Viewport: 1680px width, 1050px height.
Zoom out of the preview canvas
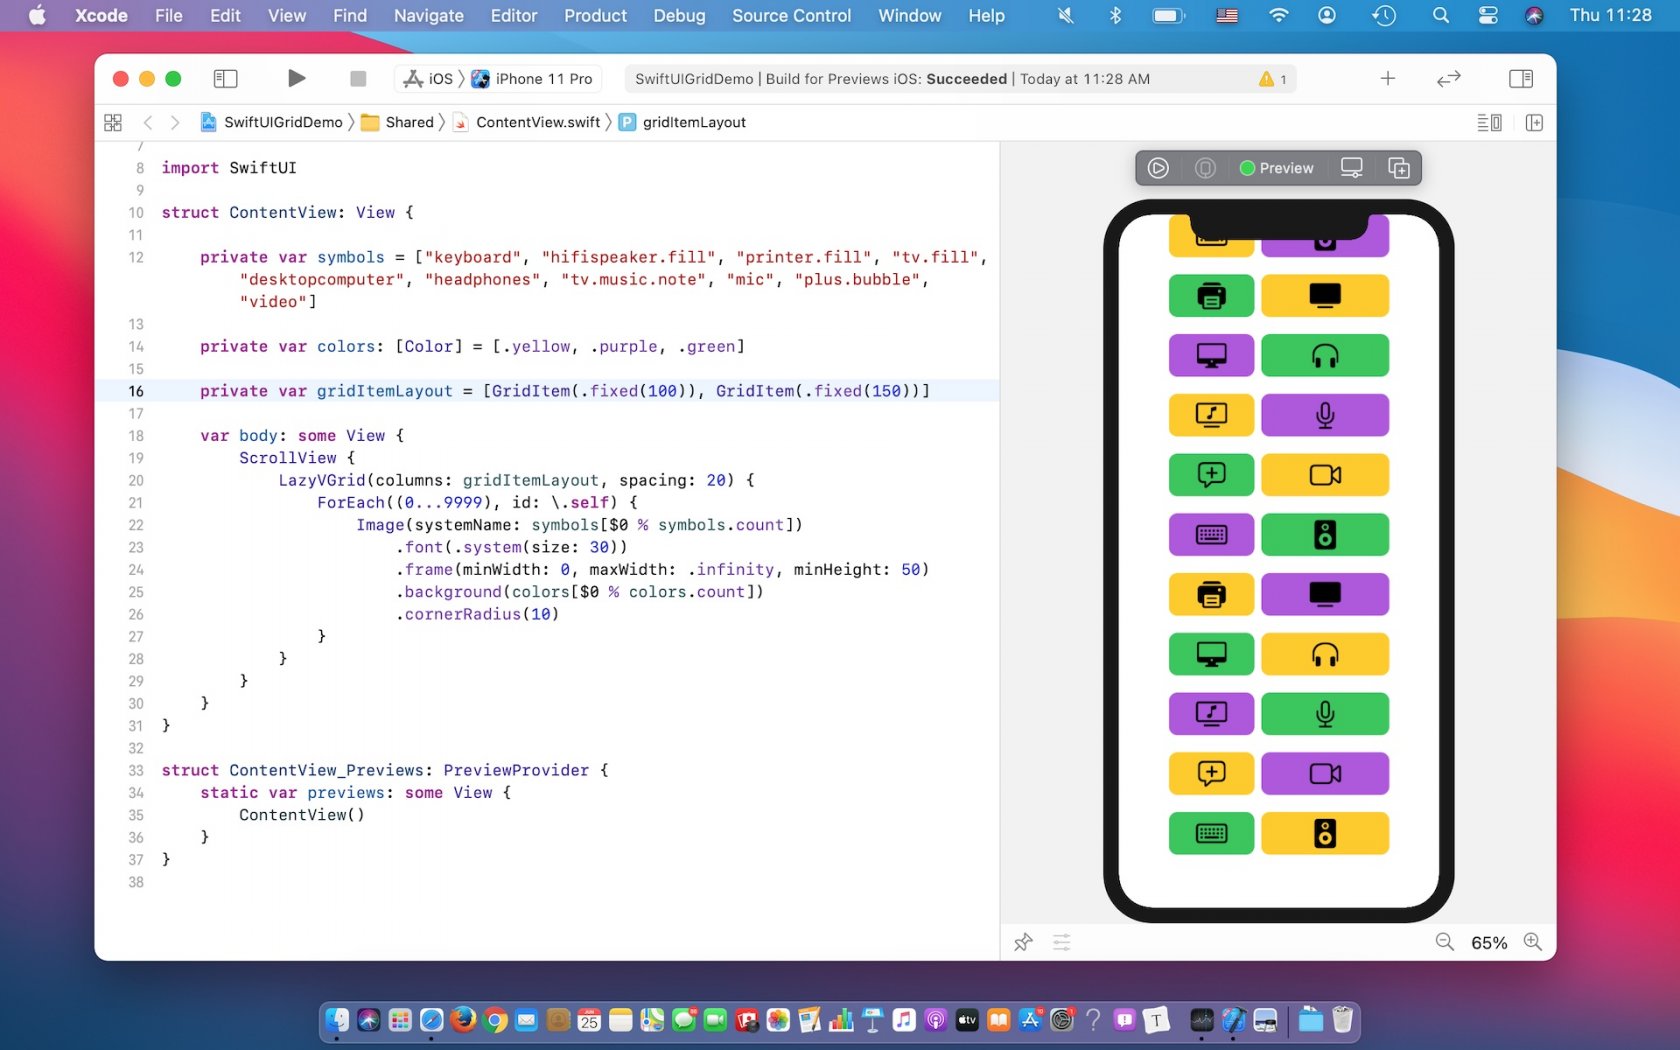[1444, 942]
